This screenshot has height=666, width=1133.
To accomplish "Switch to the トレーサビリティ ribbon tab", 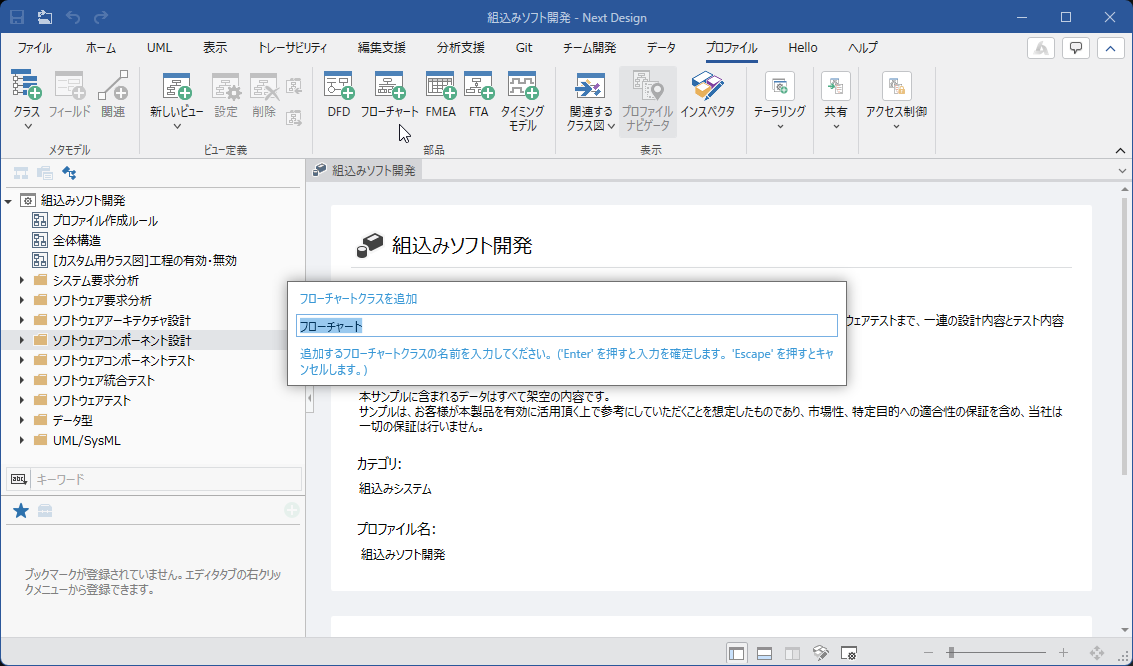I will point(293,48).
